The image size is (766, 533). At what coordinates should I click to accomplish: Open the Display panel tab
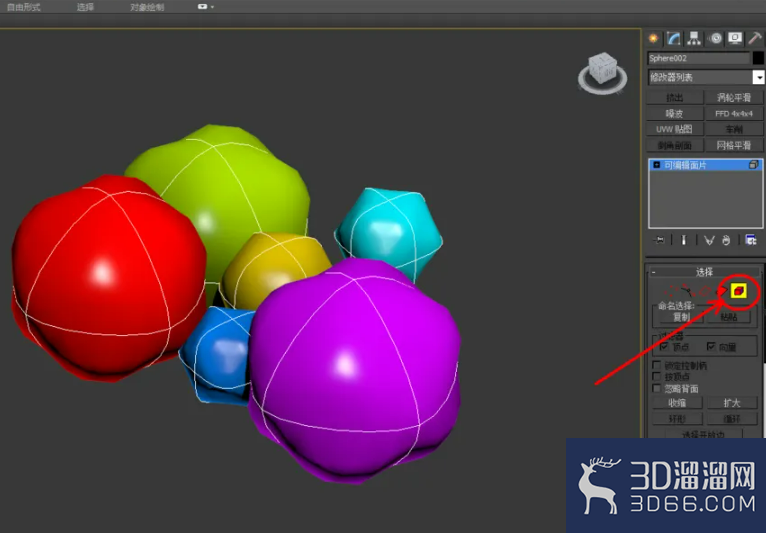click(x=735, y=38)
